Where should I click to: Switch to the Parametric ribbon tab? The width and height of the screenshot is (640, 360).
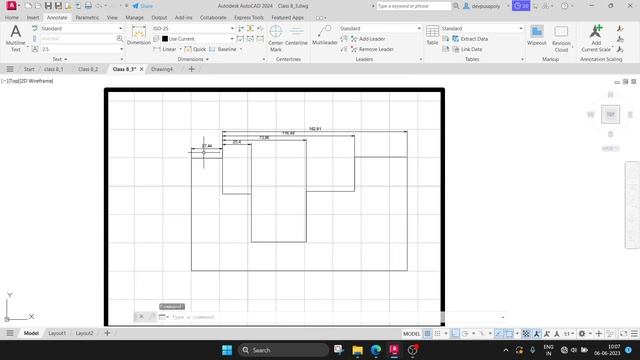(x=87, y=18)
